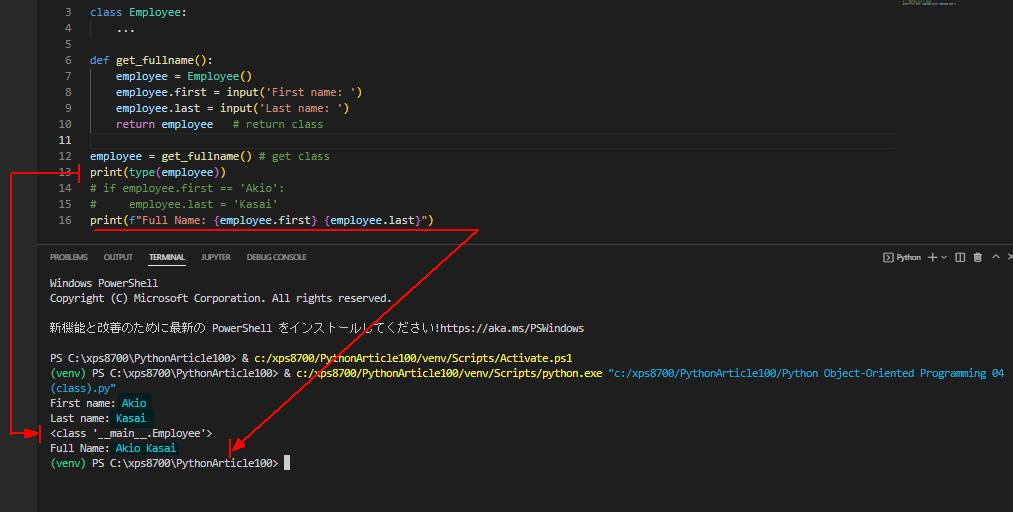Image resolution: width=1013 pixels, height=512 pixels.
Task: Select the TERMINAL tab
Action: (167, 257)
